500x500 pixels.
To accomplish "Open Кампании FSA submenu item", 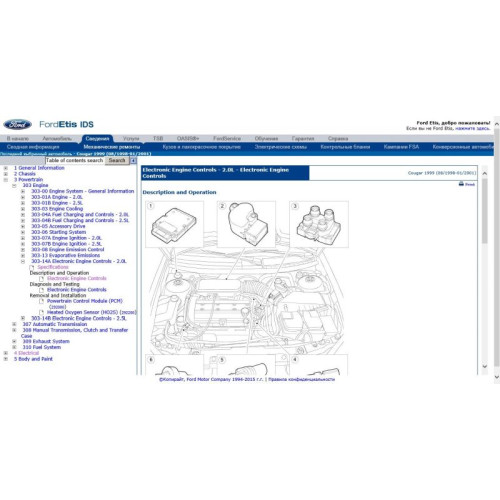I will click(401, 147).
